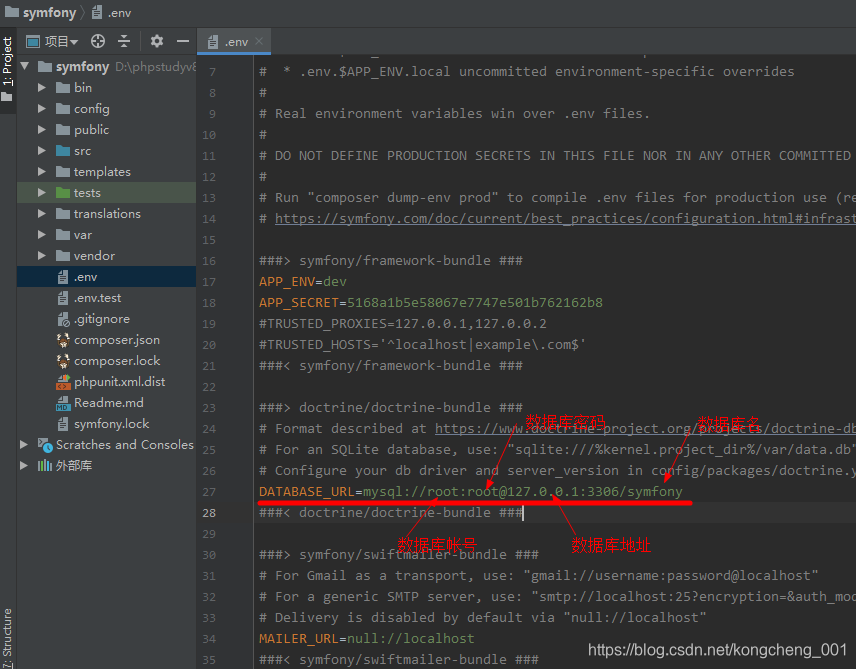The image size is (856, 669).
Task: Select the bin folder icon
Action: coord(63,87)
